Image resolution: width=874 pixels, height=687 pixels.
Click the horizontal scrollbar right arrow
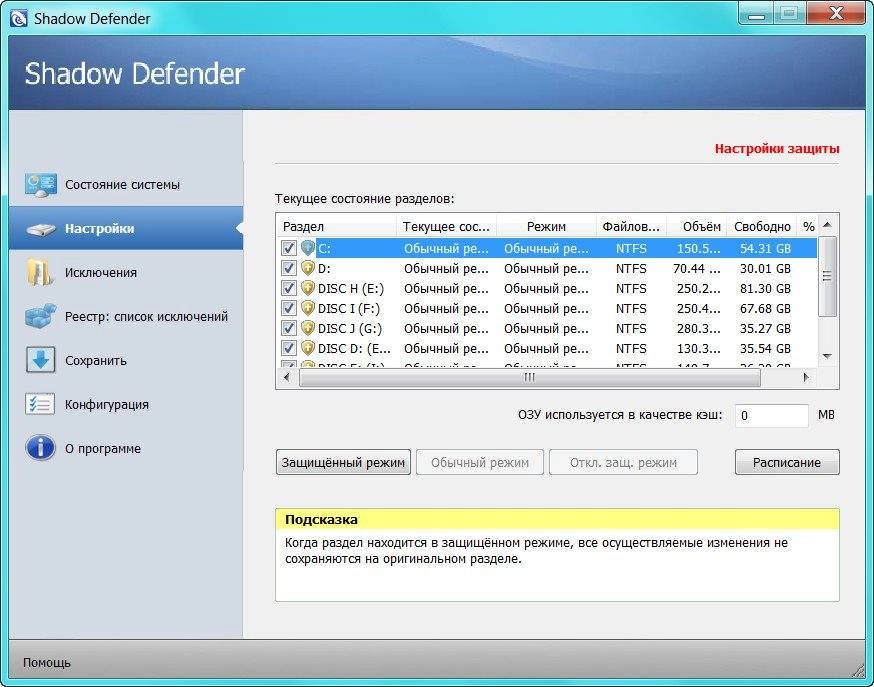click(x=806, y=377)
